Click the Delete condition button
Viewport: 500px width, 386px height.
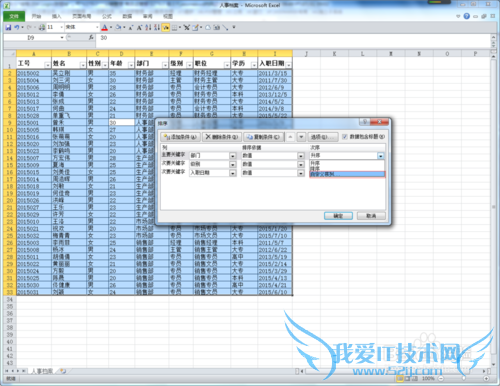tap(222, 137)
